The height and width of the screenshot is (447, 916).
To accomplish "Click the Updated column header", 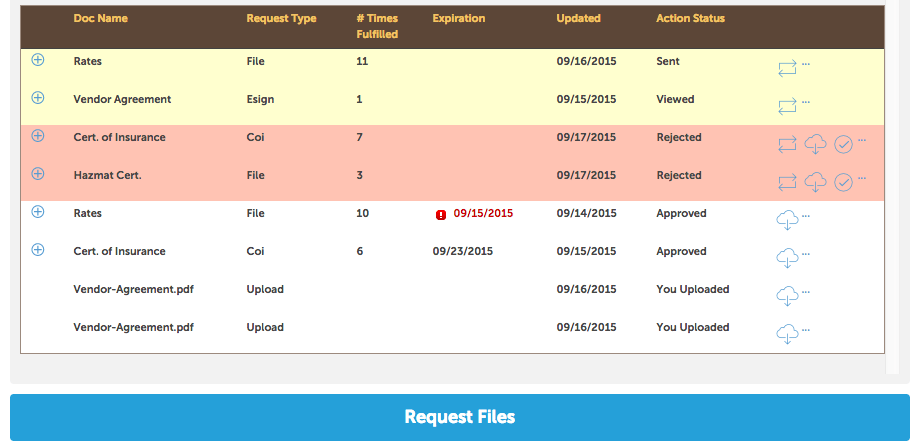I will [x=578, y=18].
